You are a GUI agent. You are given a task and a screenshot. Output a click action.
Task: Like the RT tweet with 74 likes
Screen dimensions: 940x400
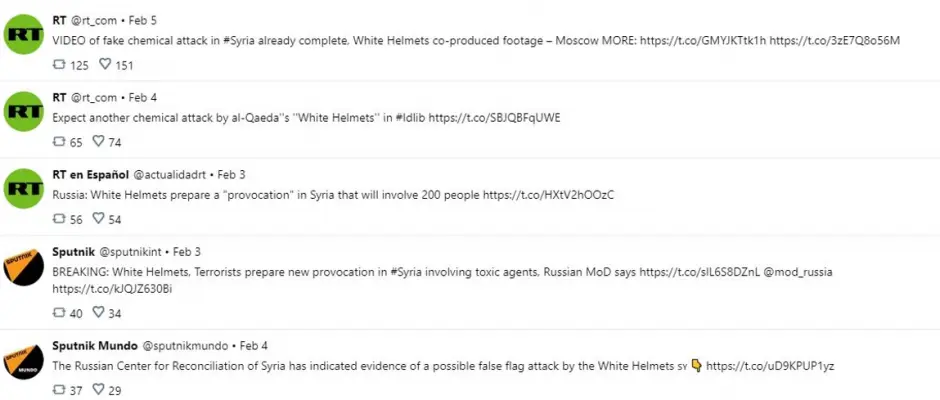click(x=98, y=142)
